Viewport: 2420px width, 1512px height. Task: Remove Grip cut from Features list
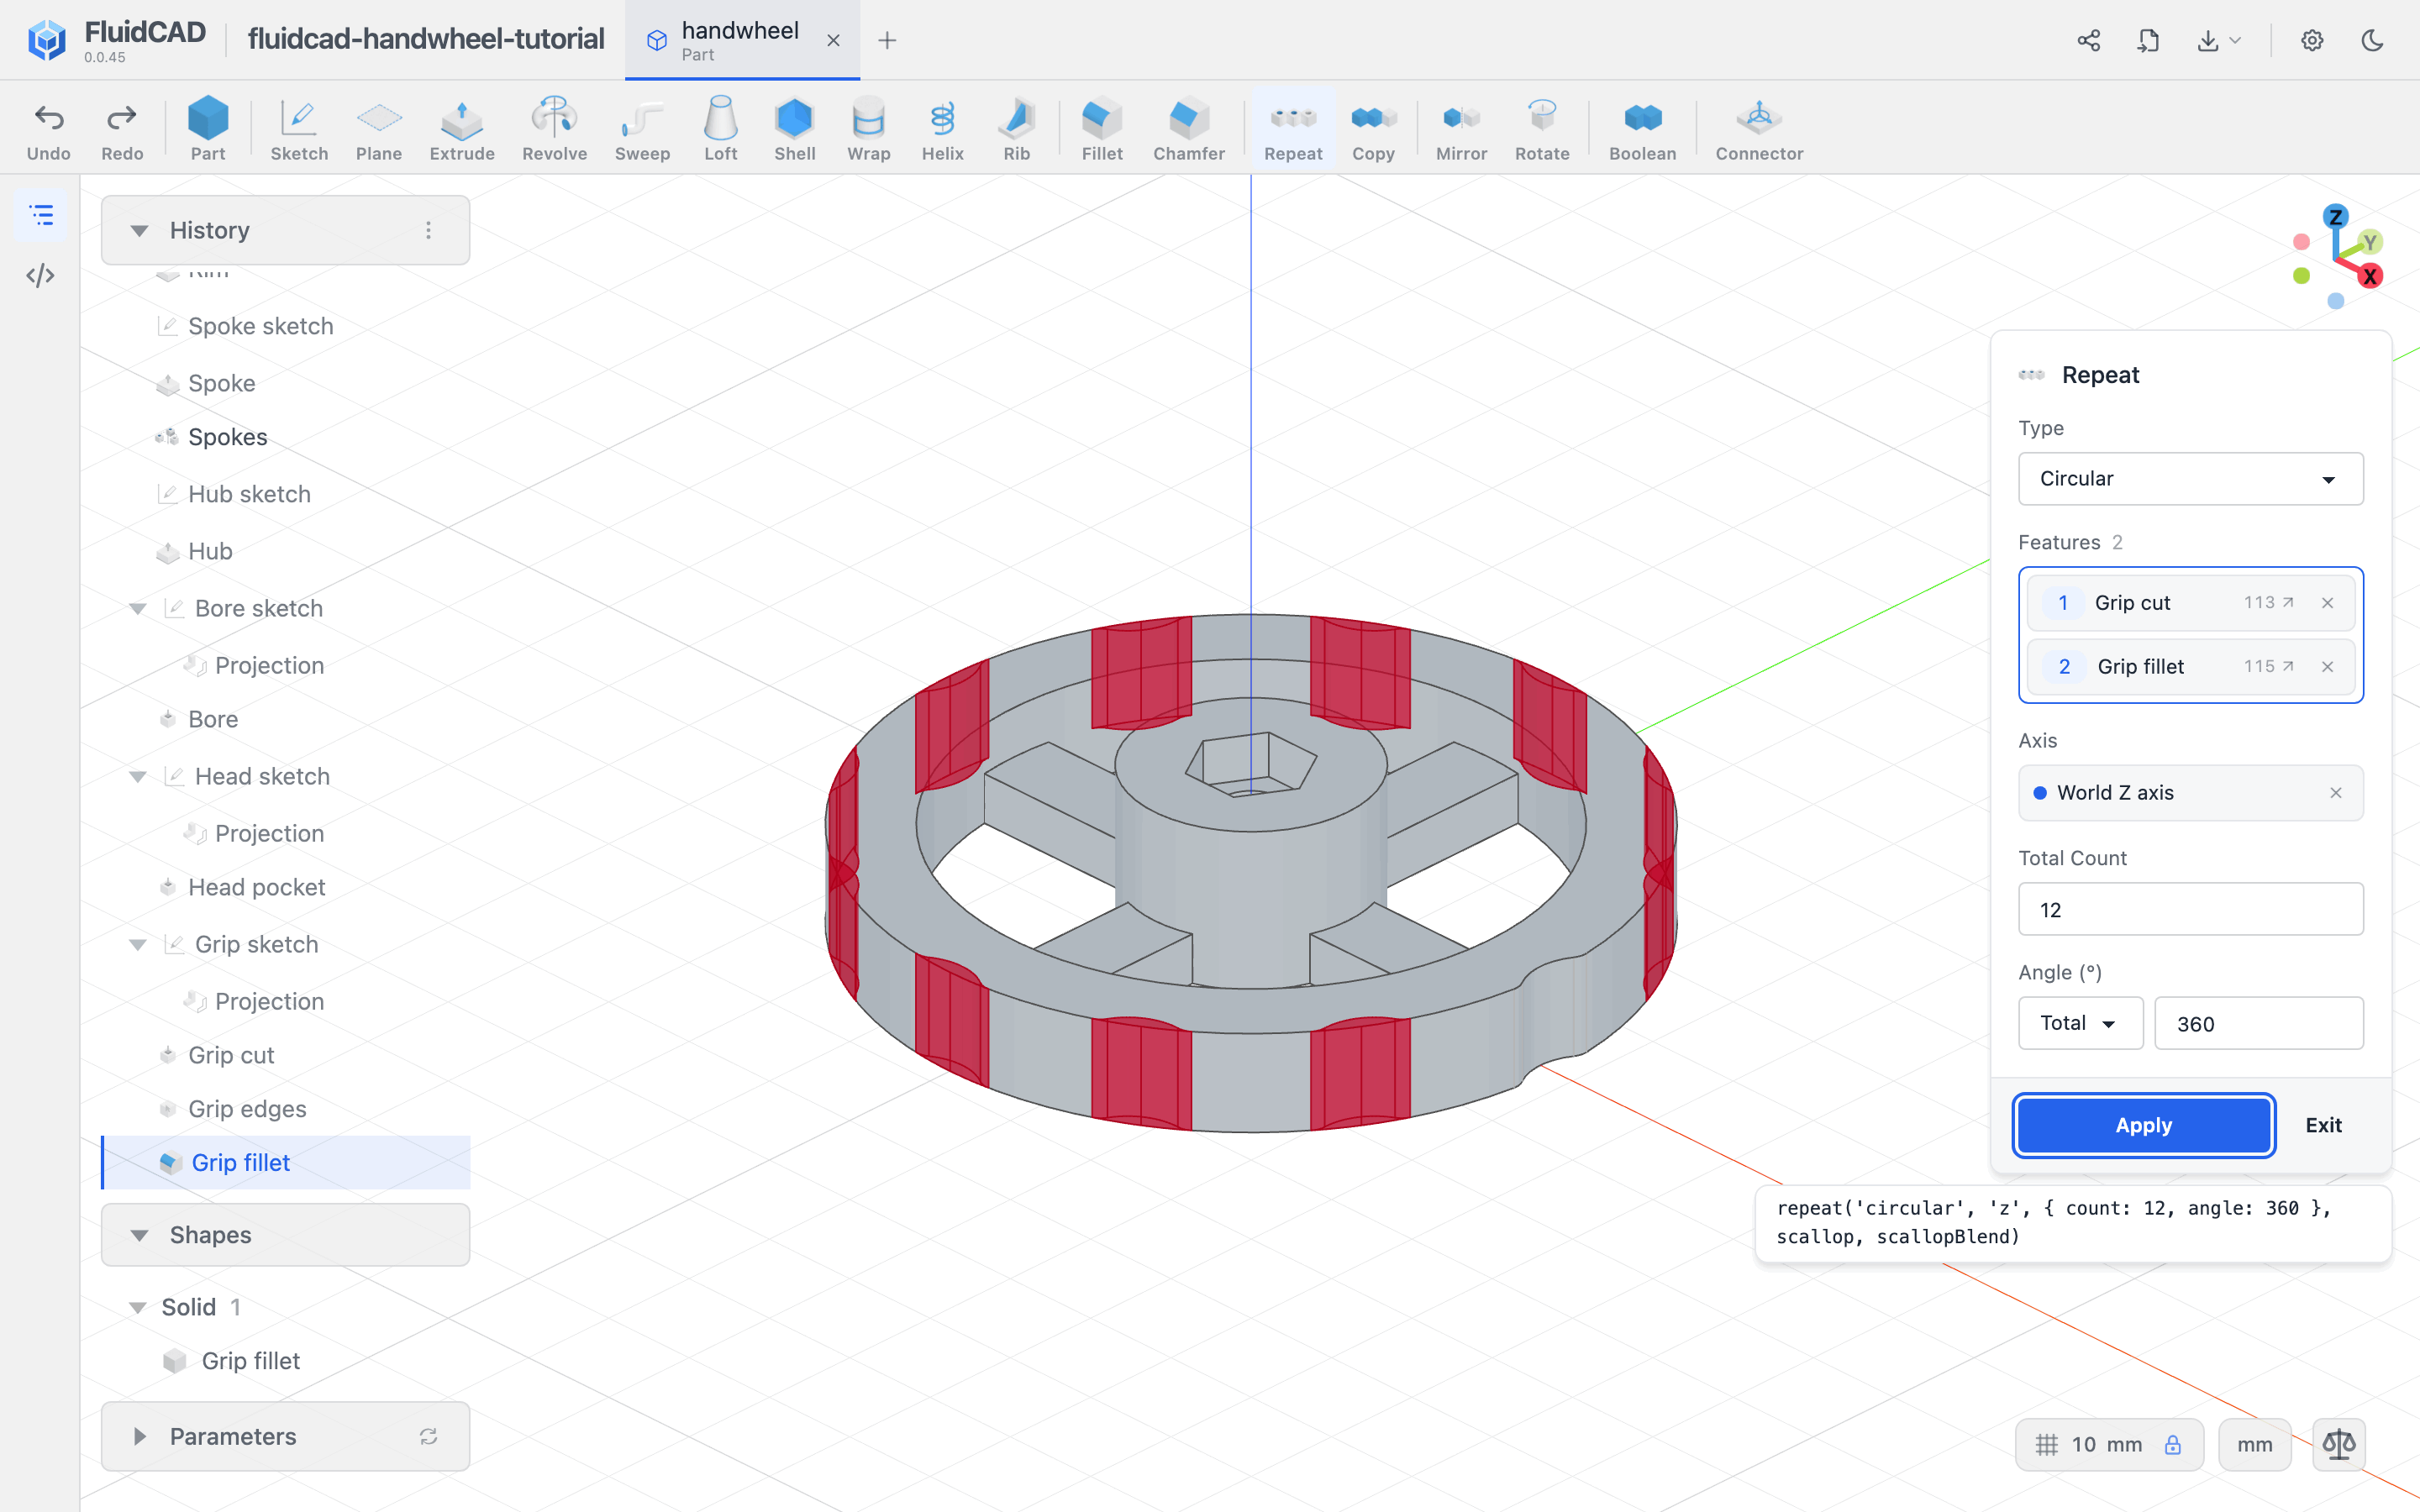(2327, 602)
